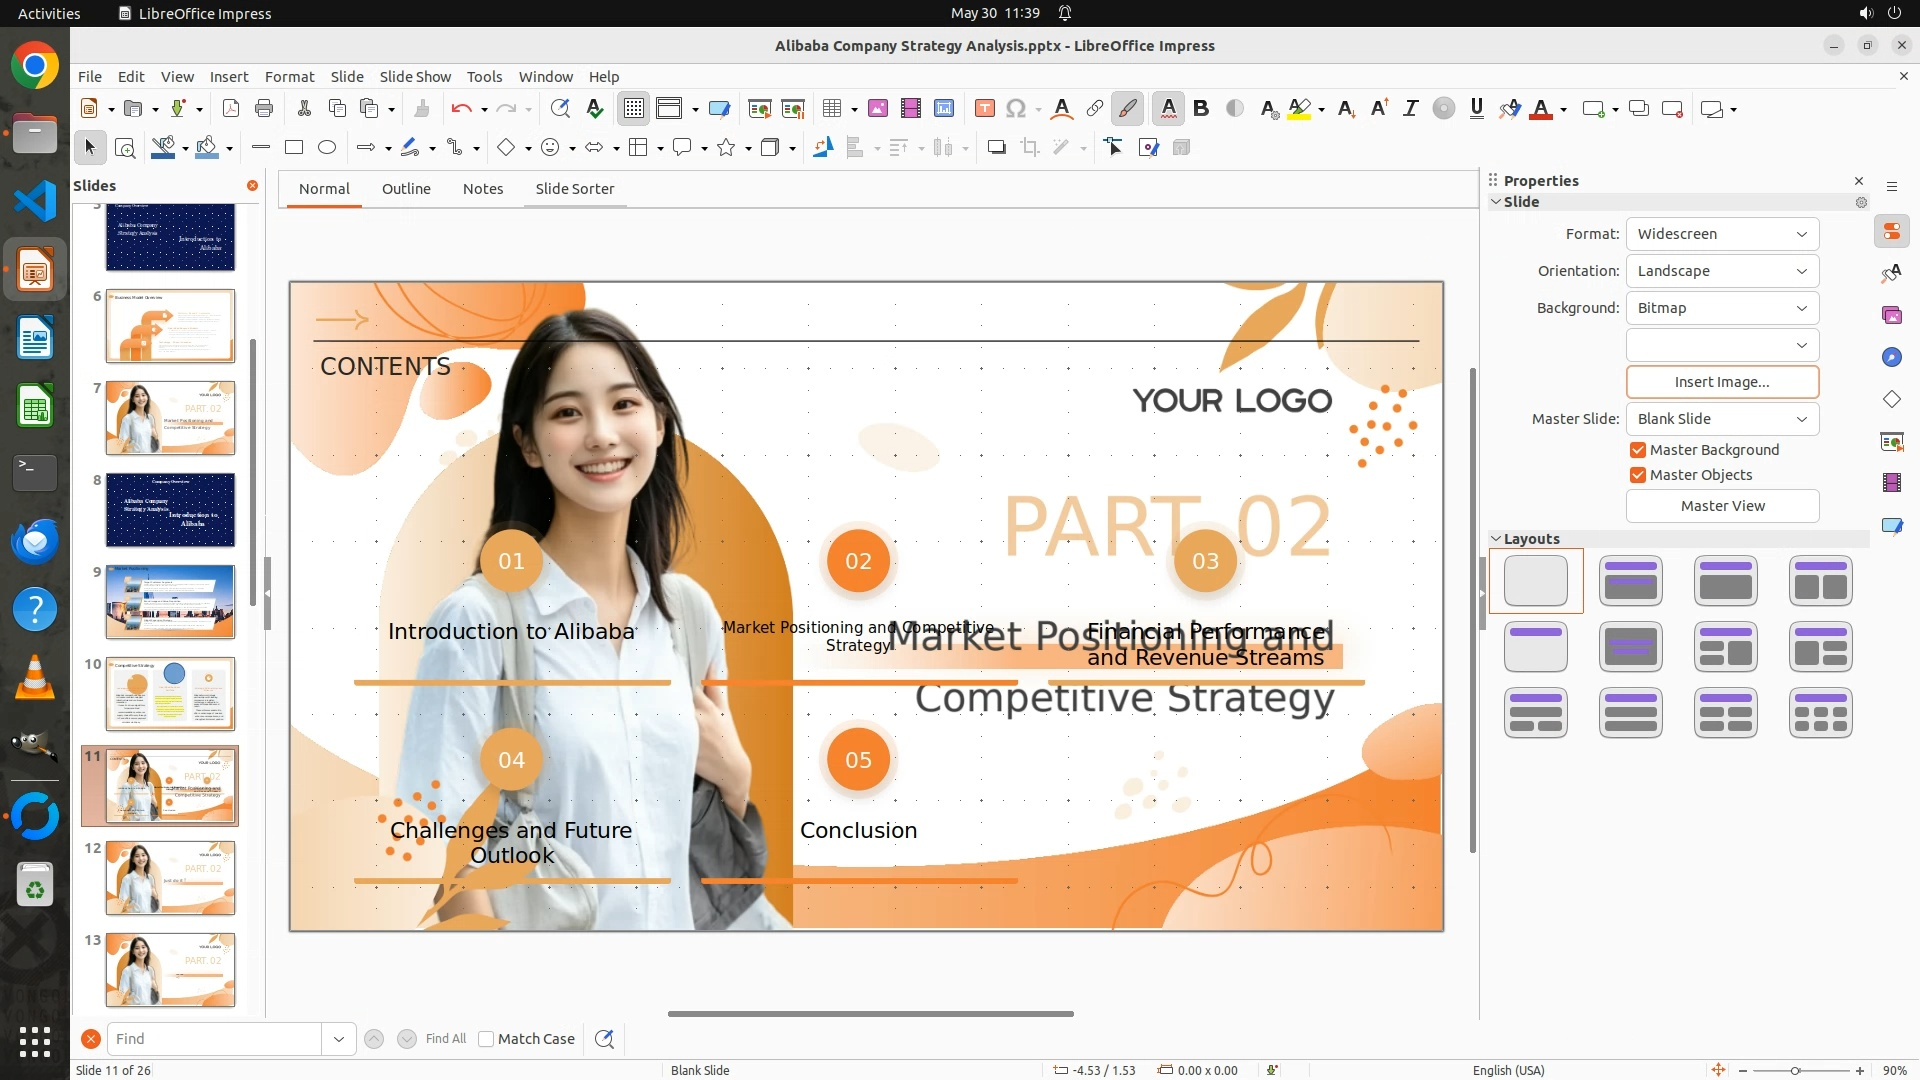The height and width of the screenshot is (1080, 1920).
Task: Uncheck the Master Background checkbox
Action: point(1638,450)
